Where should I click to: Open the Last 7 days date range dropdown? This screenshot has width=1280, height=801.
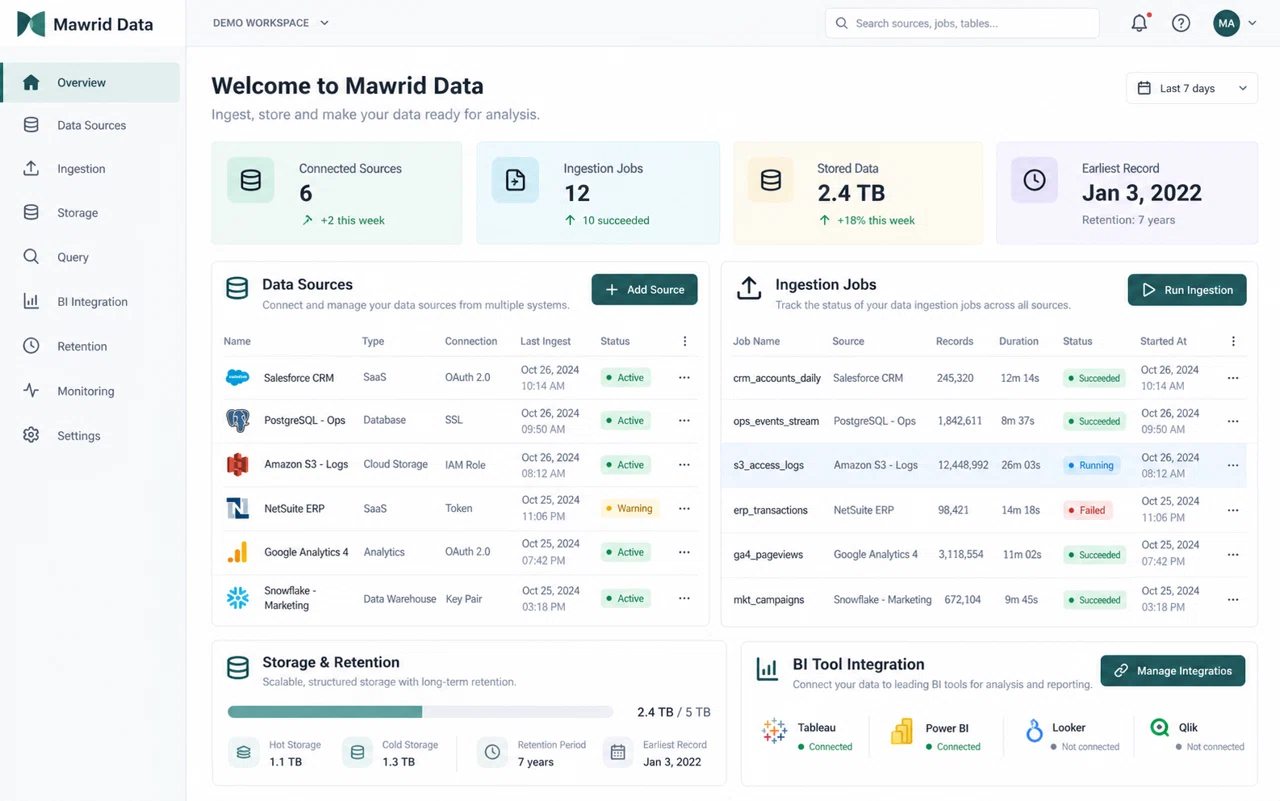(x=1192, y=88)
